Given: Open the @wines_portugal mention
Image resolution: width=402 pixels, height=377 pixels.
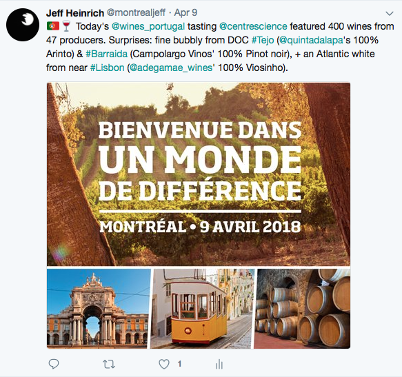Looking at the screenshot, I should click(x=148, y=26).
